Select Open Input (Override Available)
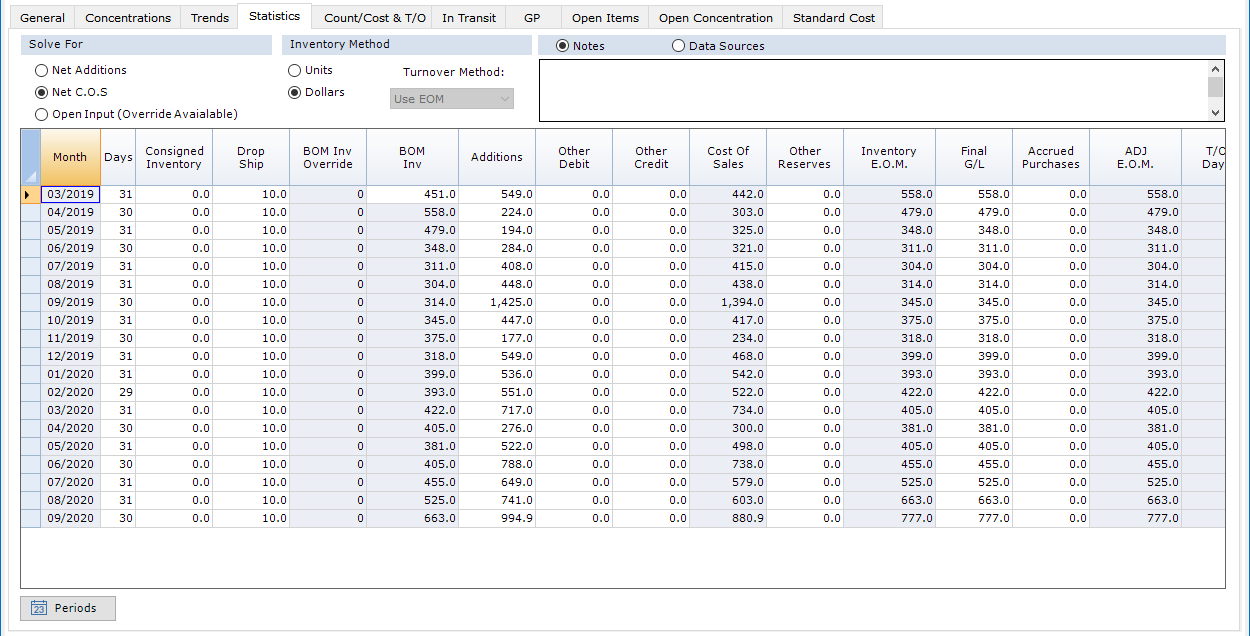Screen dimensions: 1250x636 coord(41,114)
